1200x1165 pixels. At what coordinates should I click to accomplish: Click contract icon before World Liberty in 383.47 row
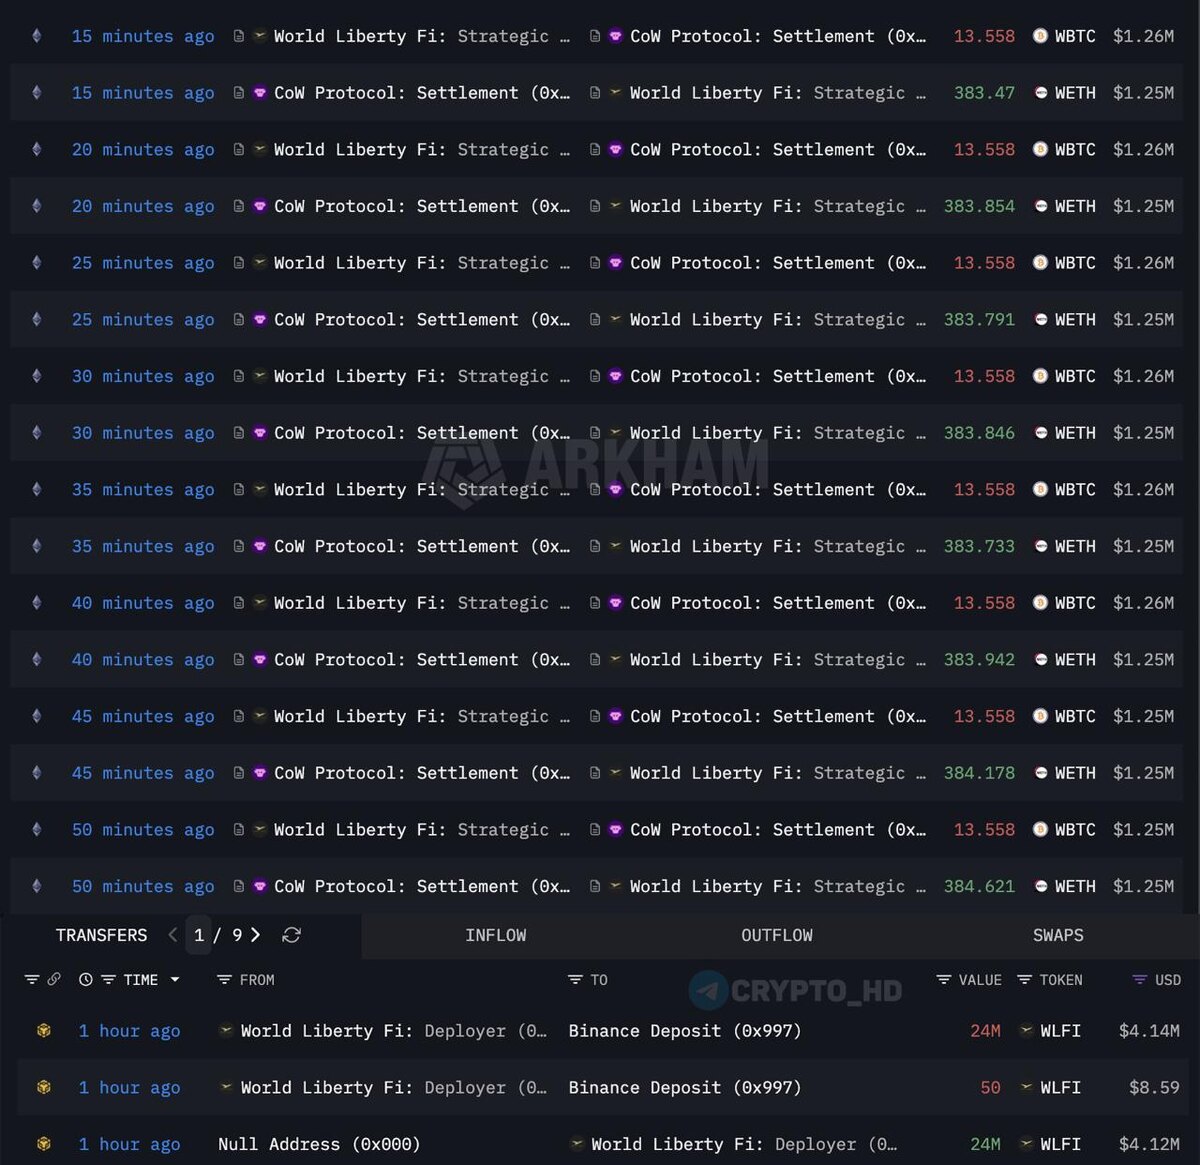point(595,93)
